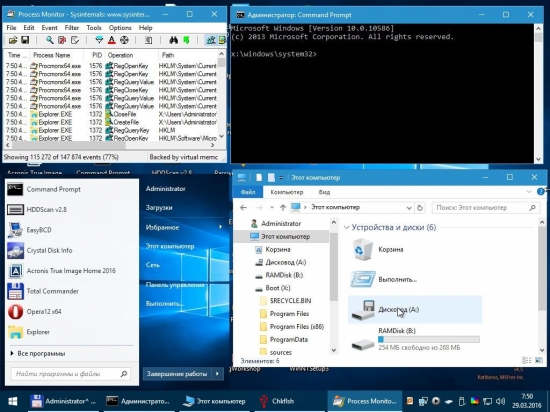Expand the Избранное submenu arrow

coord(221,227)
